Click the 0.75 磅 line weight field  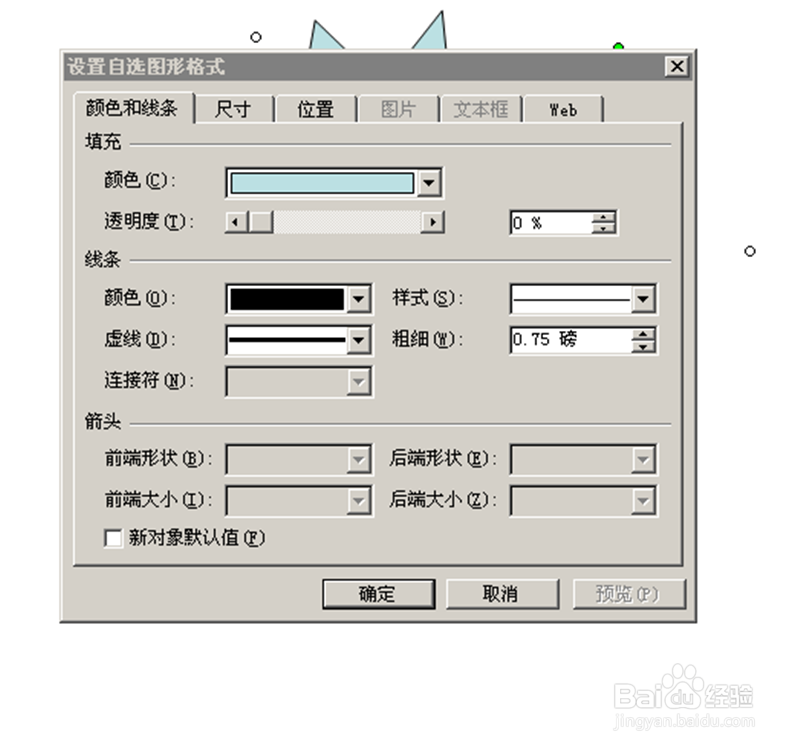(571, 340)
